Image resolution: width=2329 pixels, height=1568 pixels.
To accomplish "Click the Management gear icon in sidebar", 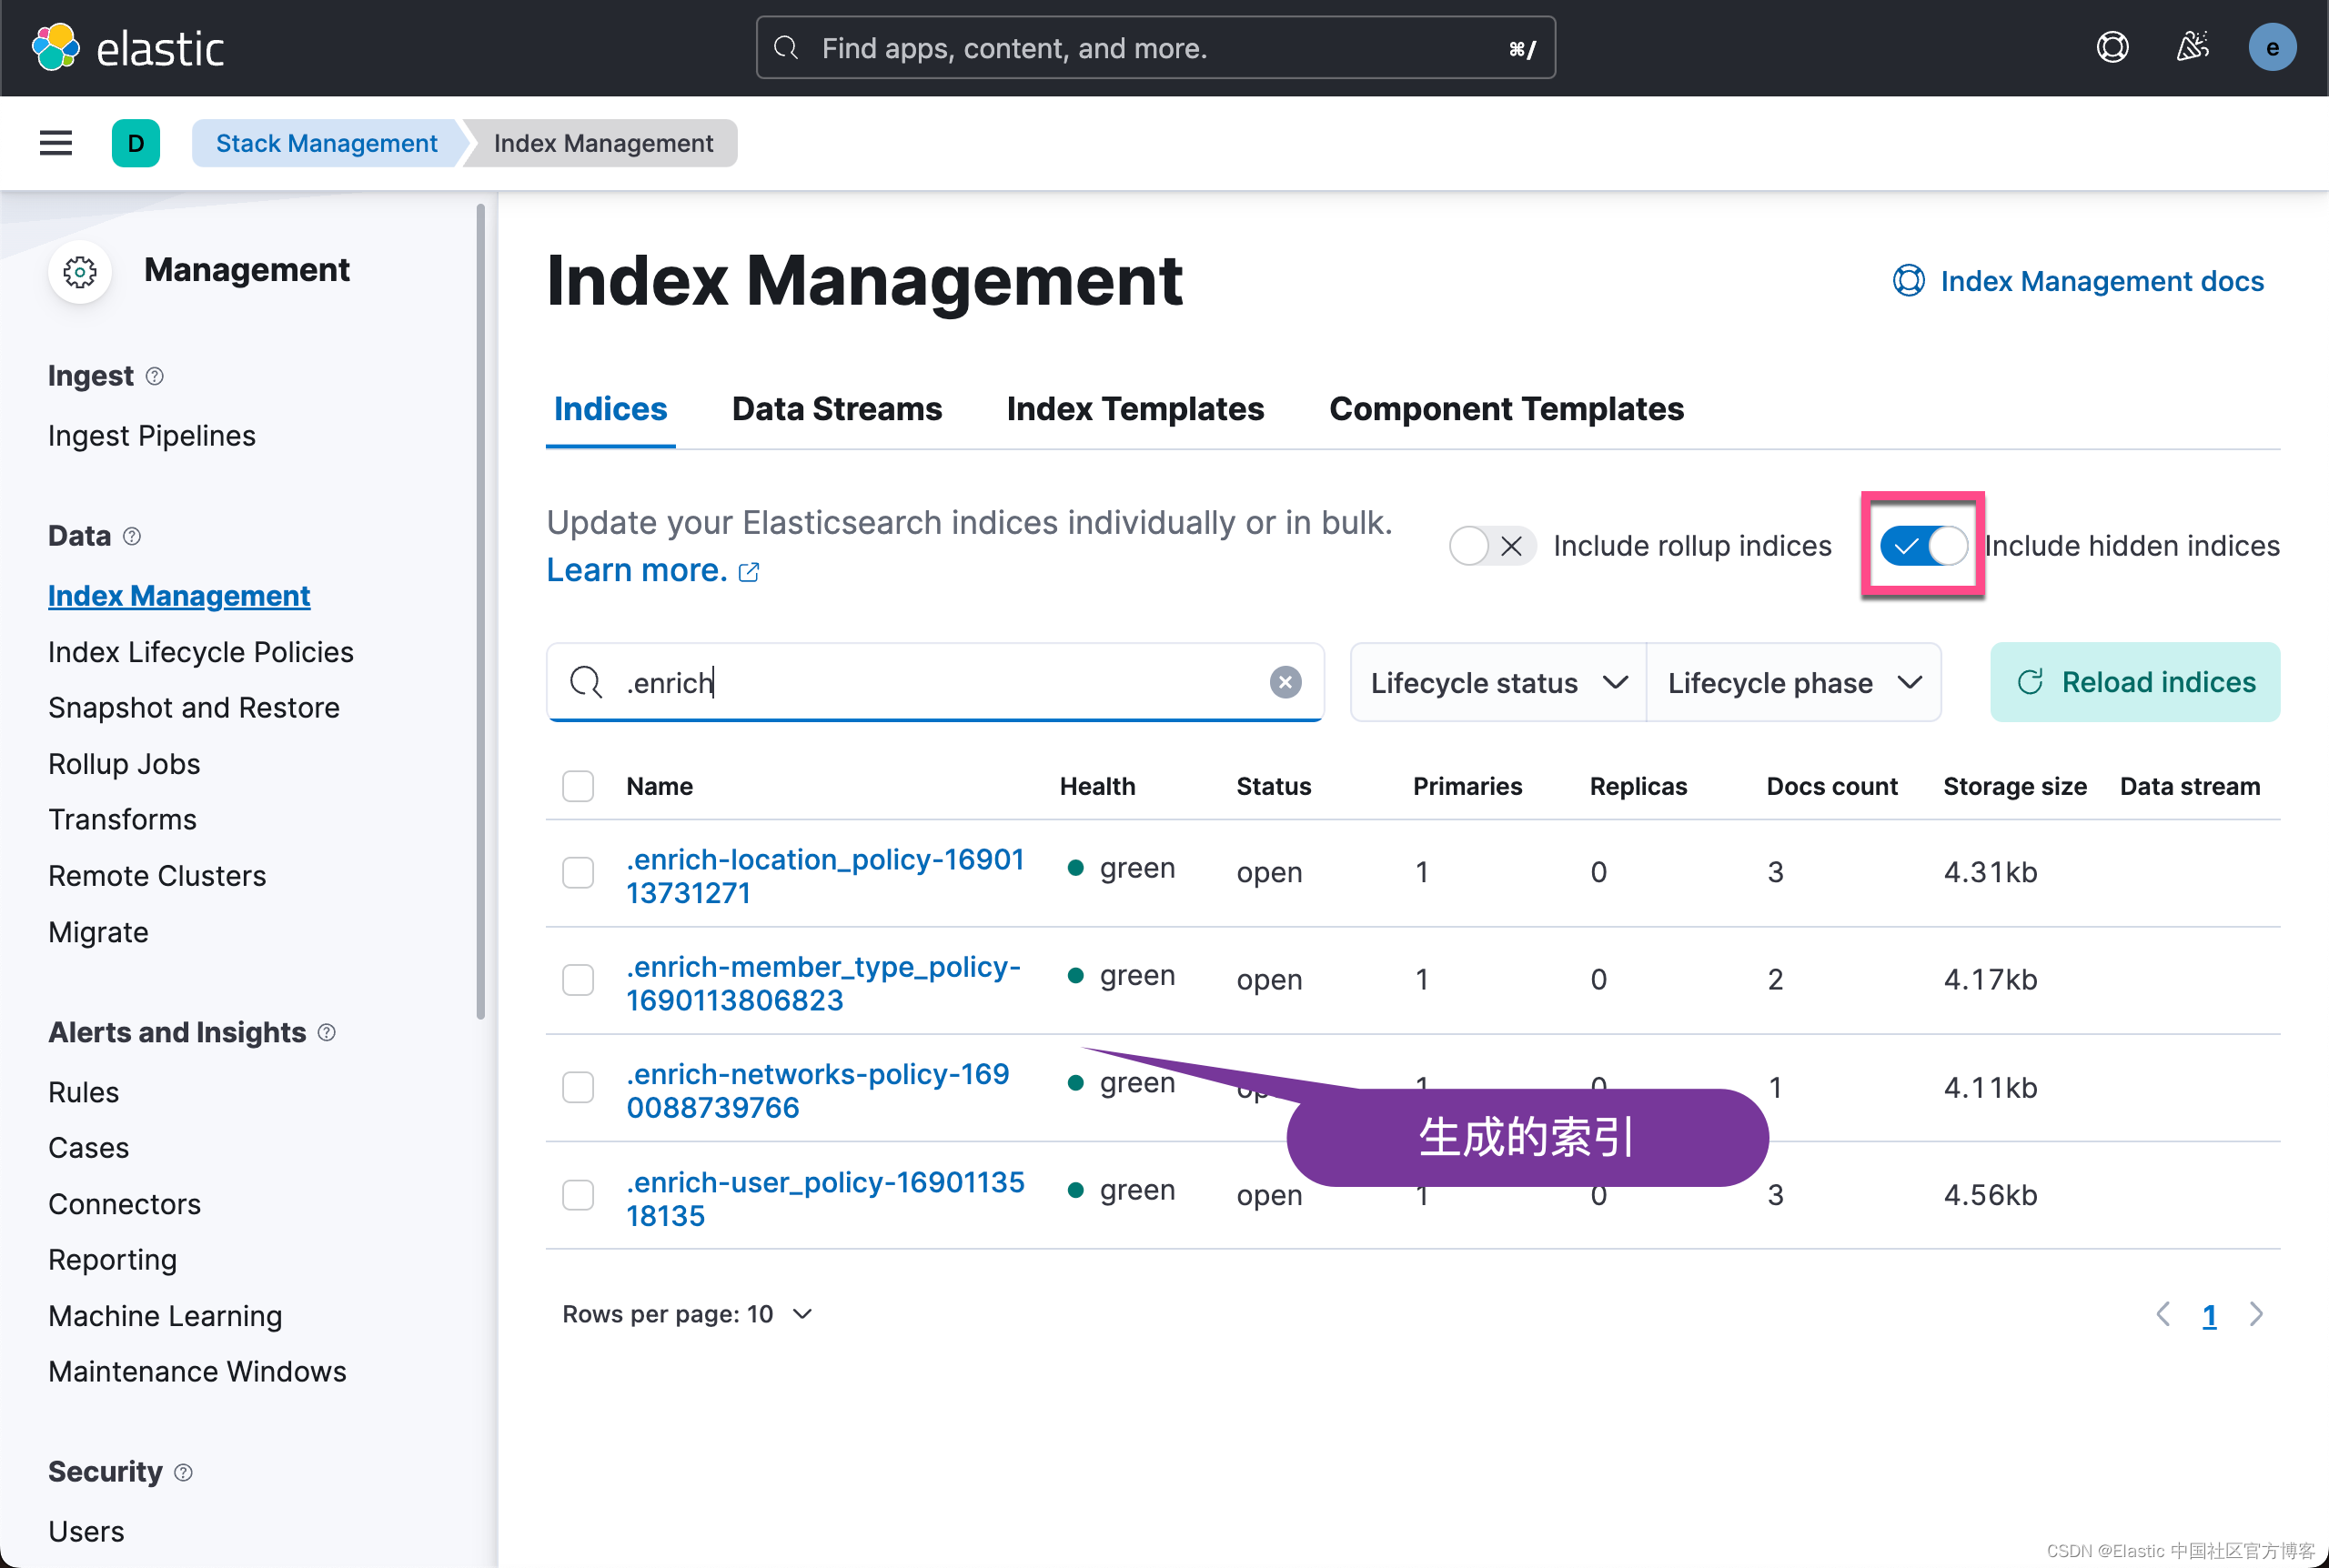I will click(79, 271).
